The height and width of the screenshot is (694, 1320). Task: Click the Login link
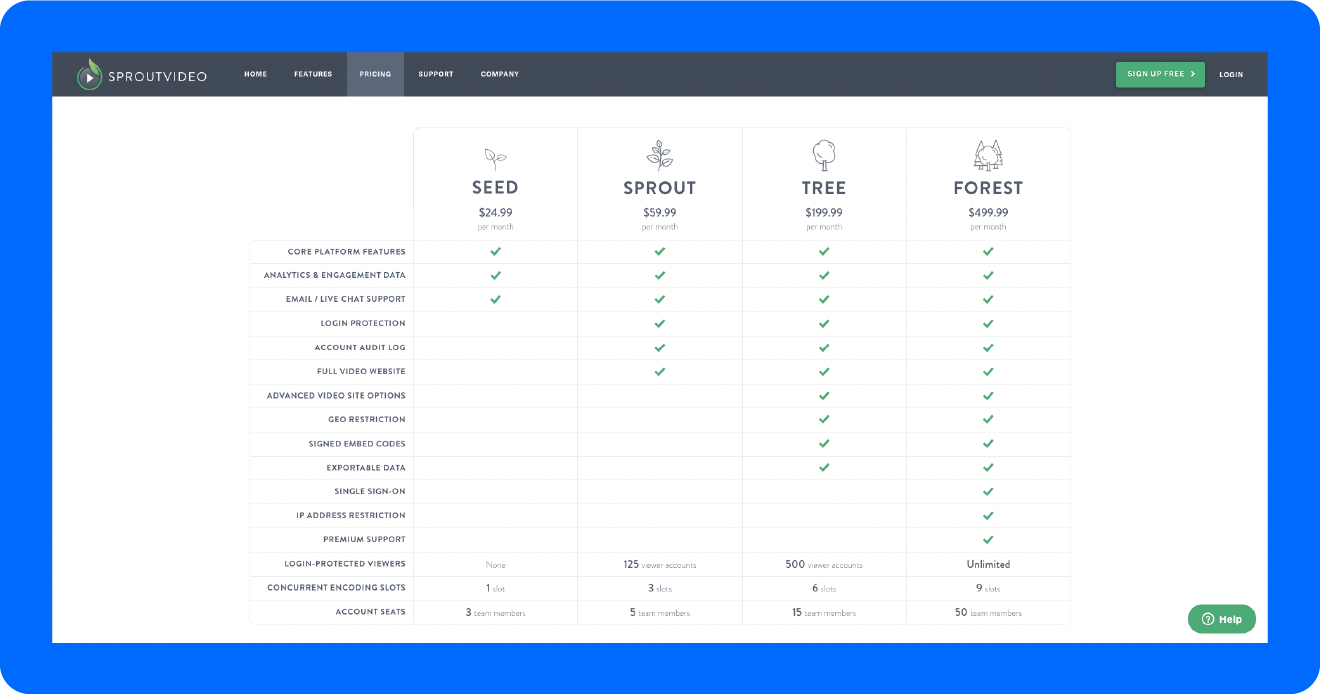click(1231, 74)
